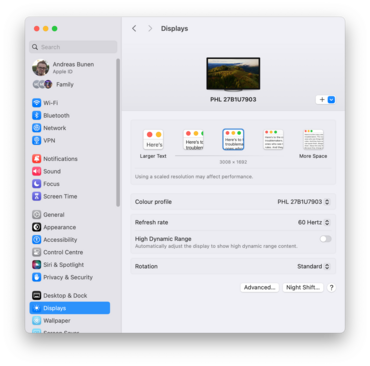Click the Advanced... button
370x366 pixels.
(x=260, y=287)
